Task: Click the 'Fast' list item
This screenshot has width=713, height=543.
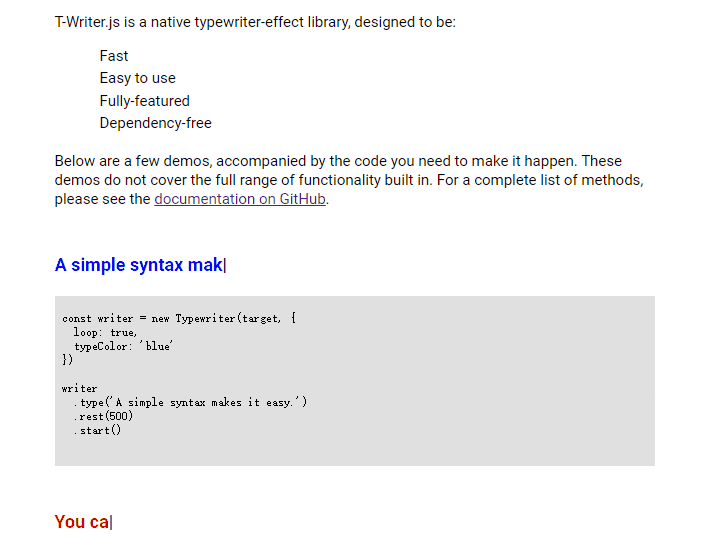Action: [x=114, y=56]
